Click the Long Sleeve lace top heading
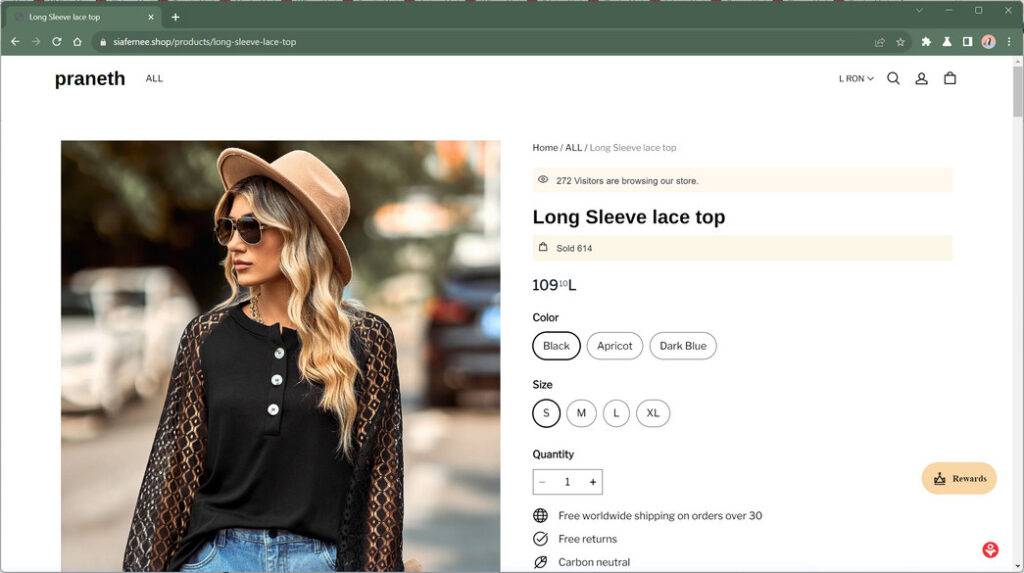Image resolution: width=1024 pixels, height=573 pixels. (x=629, y=217)
